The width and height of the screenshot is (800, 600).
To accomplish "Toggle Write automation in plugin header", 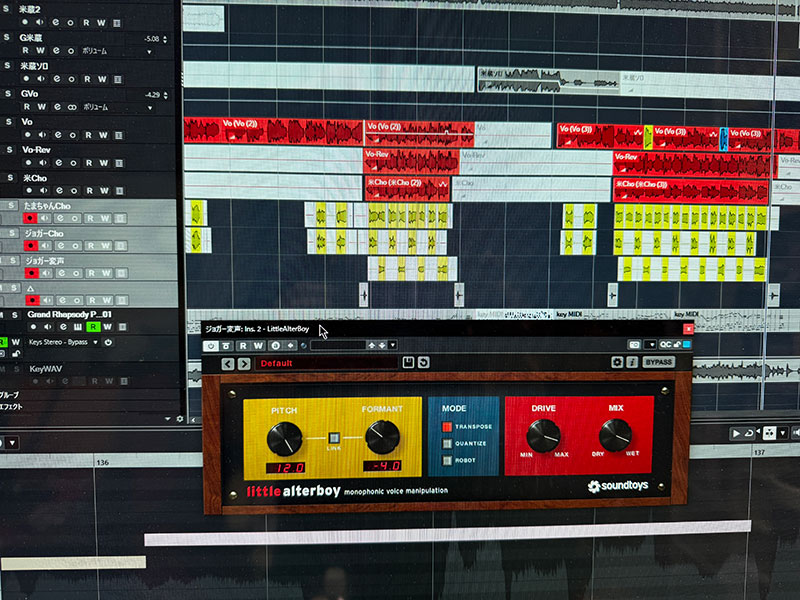I will coord(258,345).
